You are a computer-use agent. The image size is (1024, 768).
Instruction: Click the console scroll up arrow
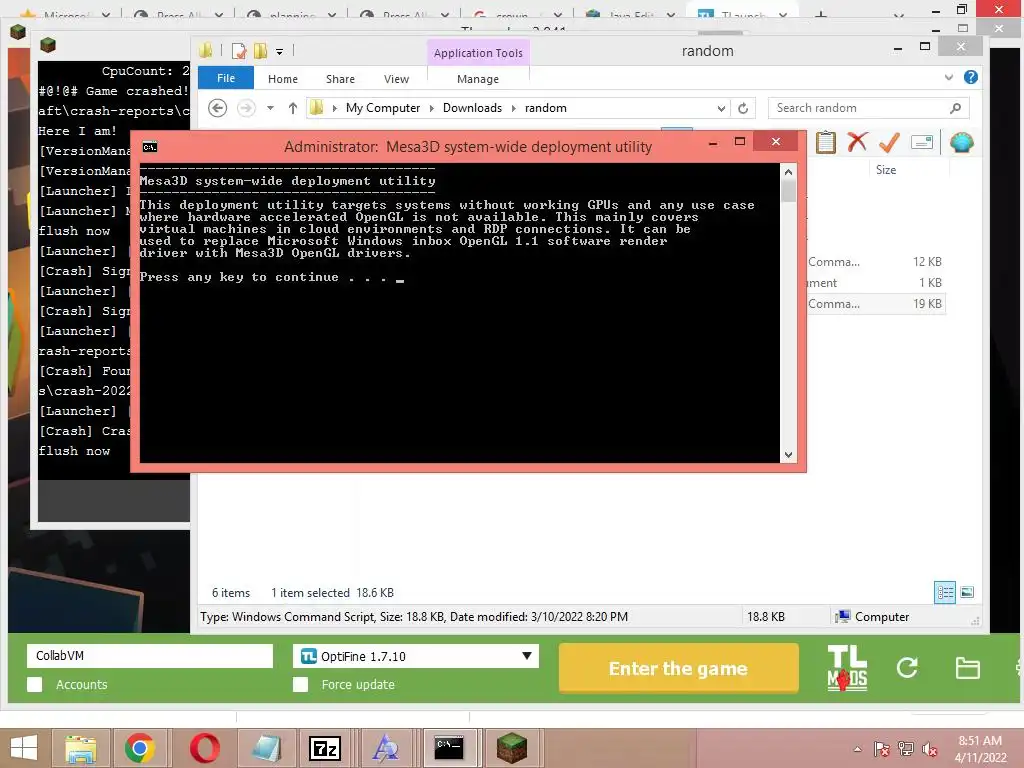pyautogui.click(x=788, y=172)
